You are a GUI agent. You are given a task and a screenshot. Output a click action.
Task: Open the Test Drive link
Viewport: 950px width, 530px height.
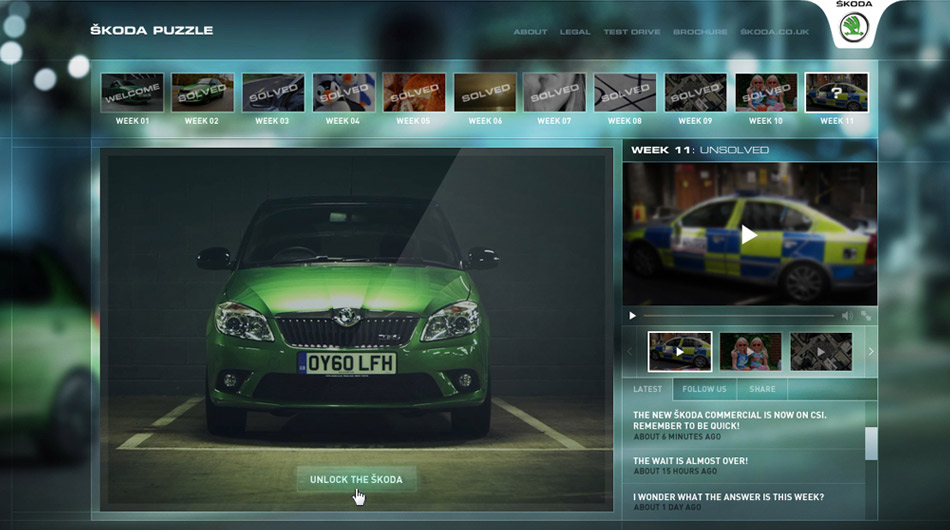pos(632,31)
